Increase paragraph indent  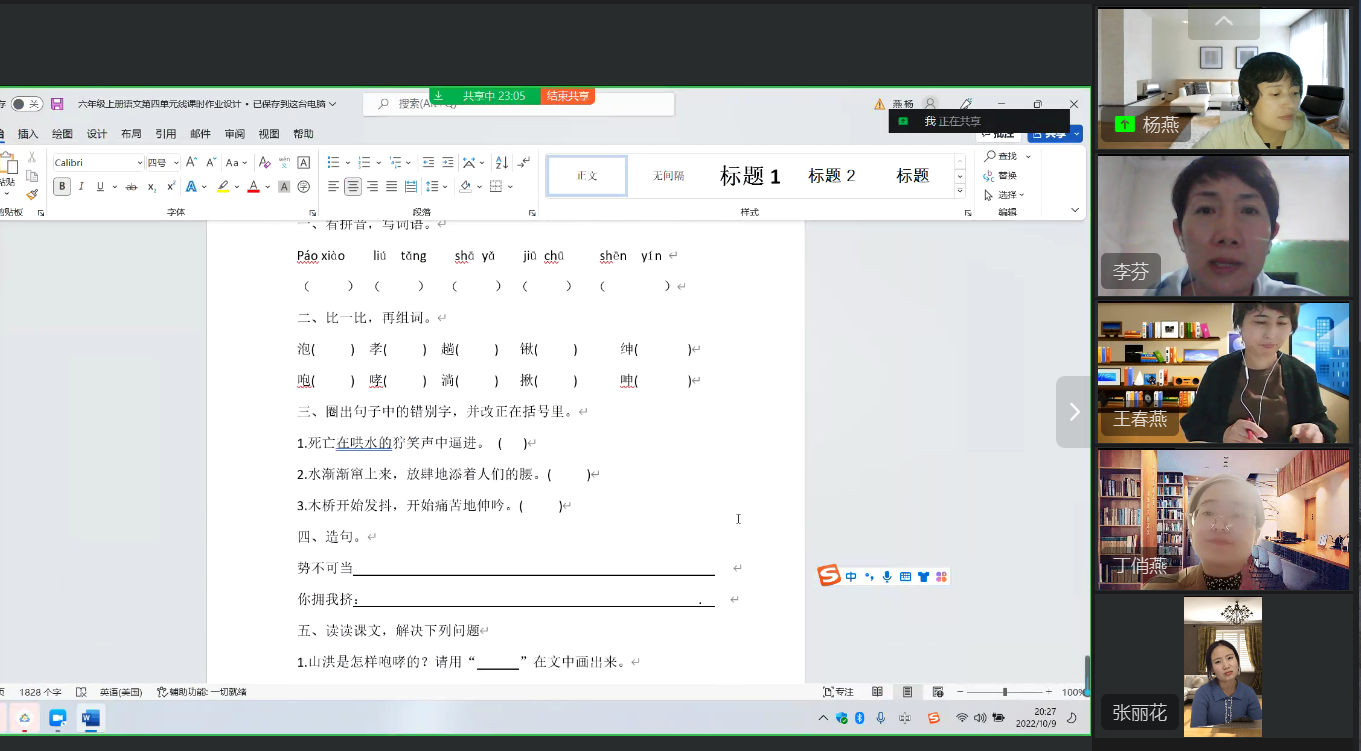pos(447,162)
